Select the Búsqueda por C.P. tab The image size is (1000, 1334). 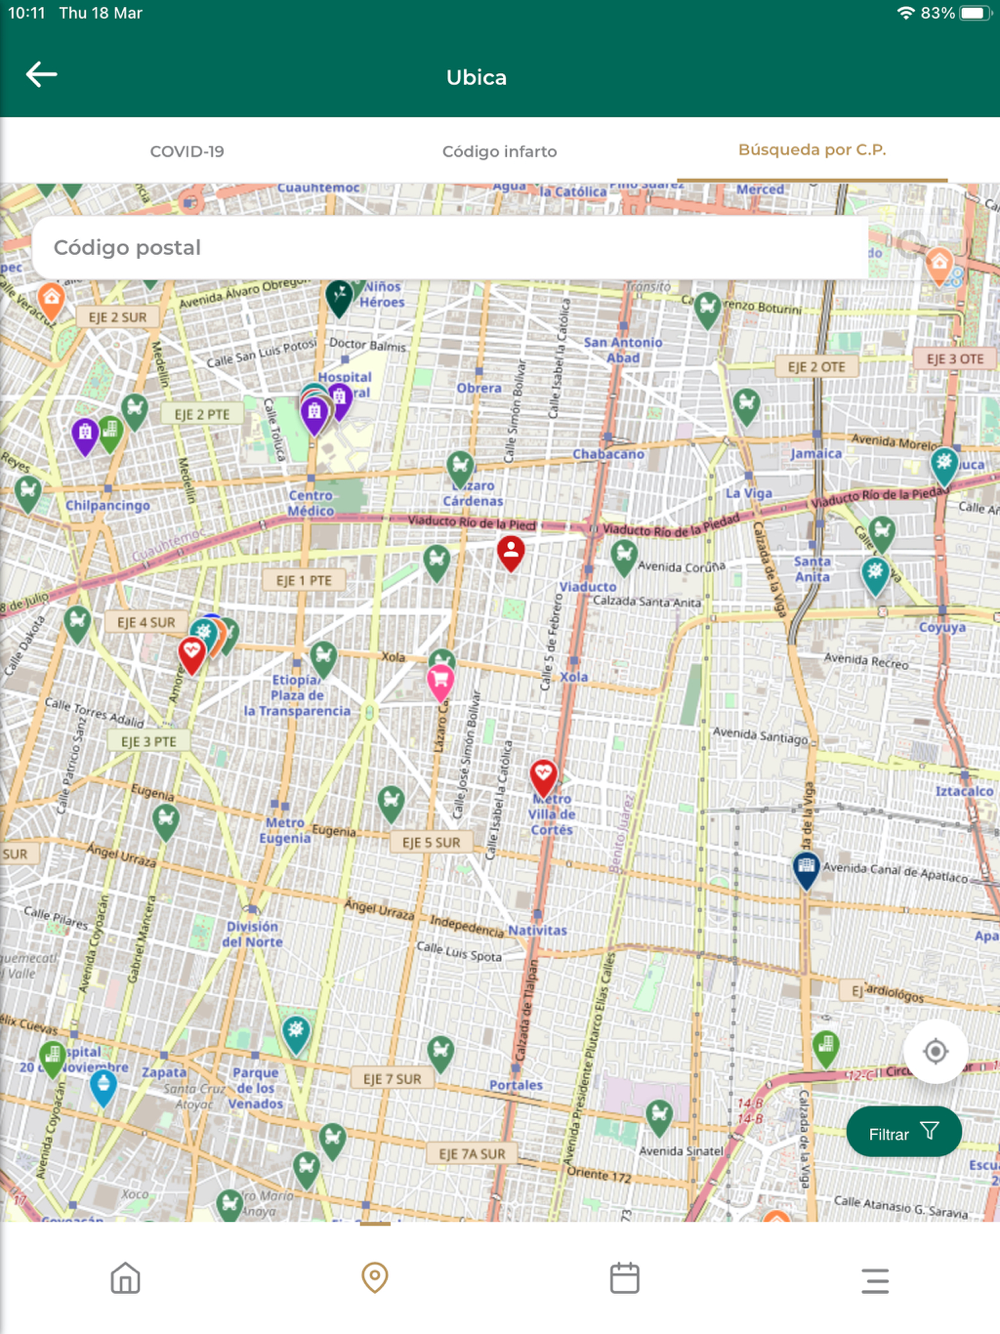[x=812, y=150]
